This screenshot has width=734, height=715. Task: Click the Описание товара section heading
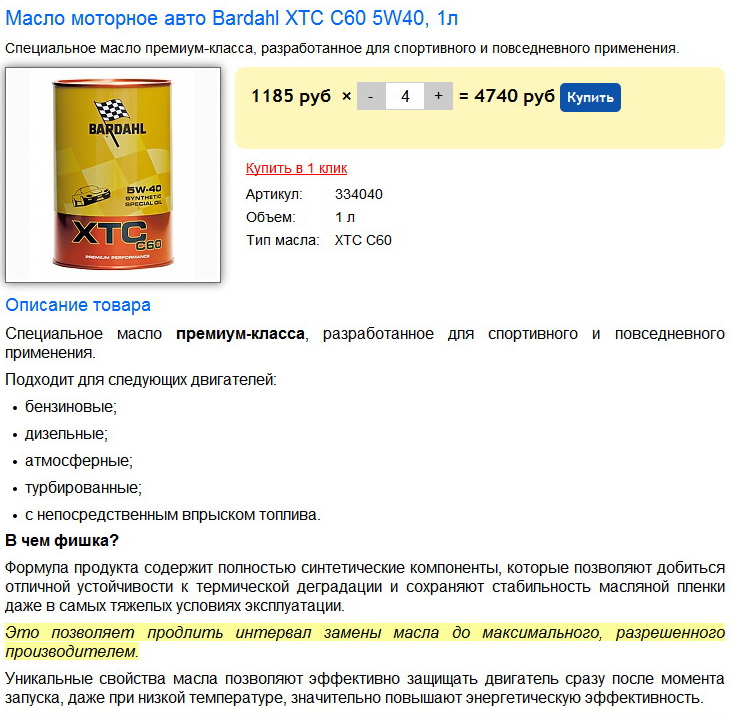click(x=78, y=305)
